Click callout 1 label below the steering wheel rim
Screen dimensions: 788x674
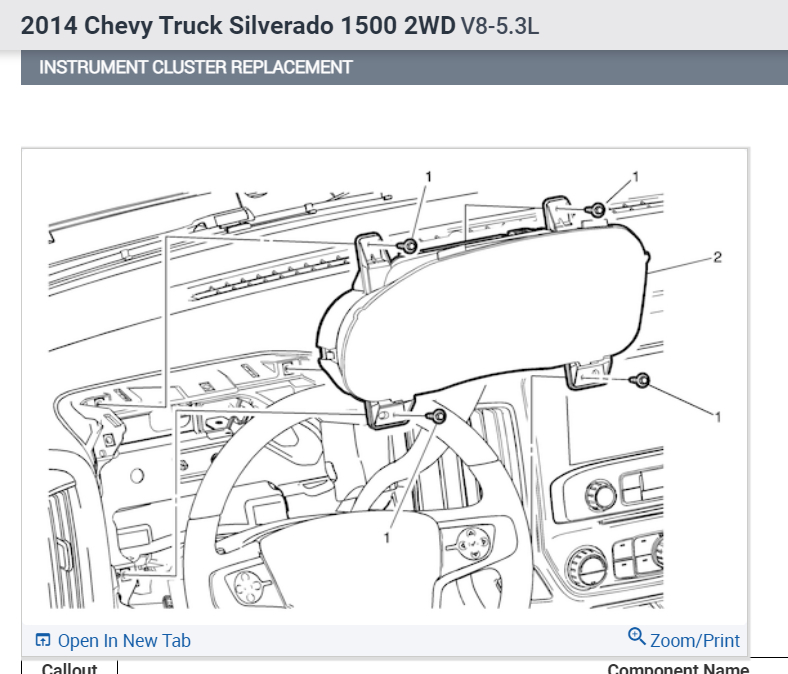point(387,538)
